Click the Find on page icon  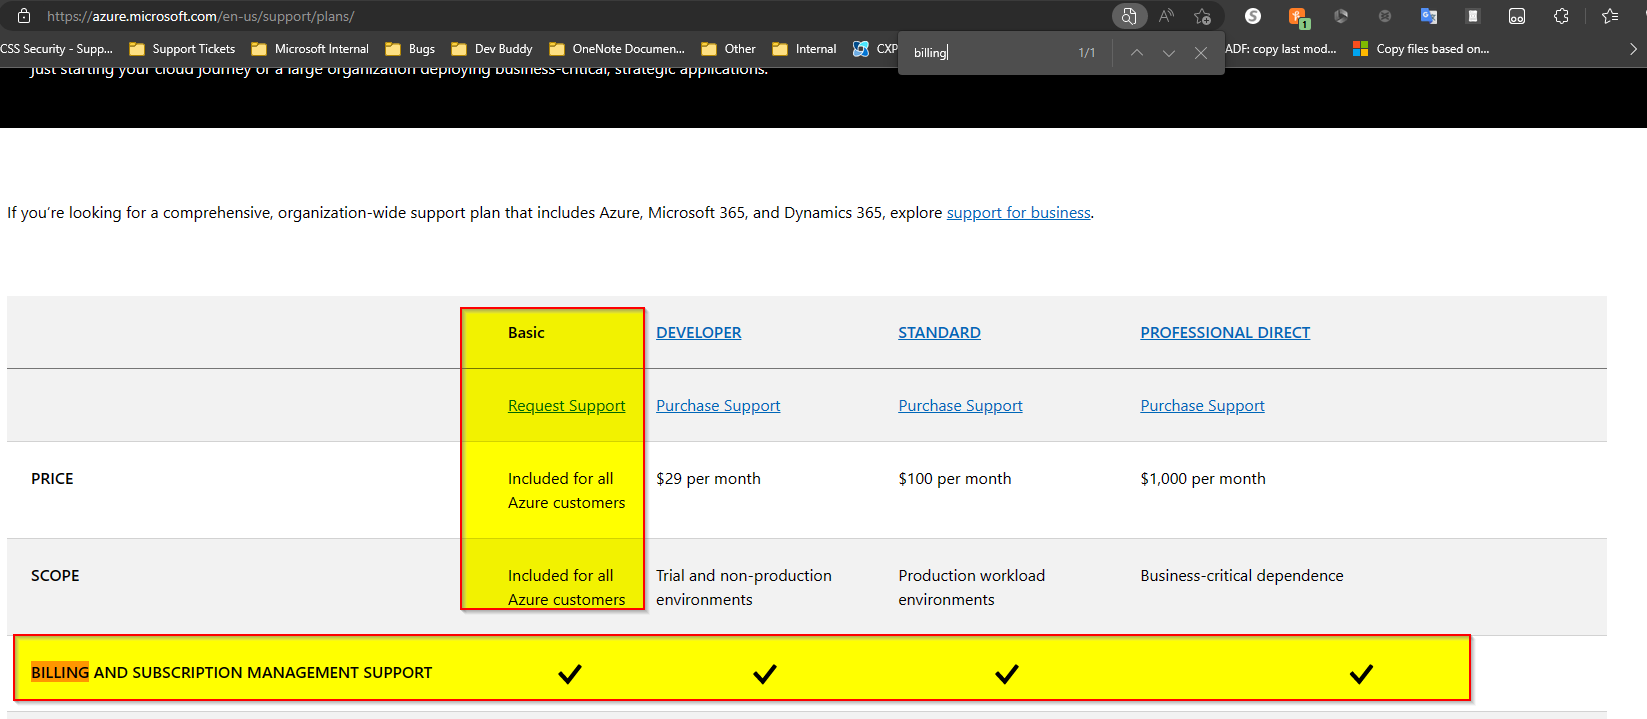(1128, 16)
